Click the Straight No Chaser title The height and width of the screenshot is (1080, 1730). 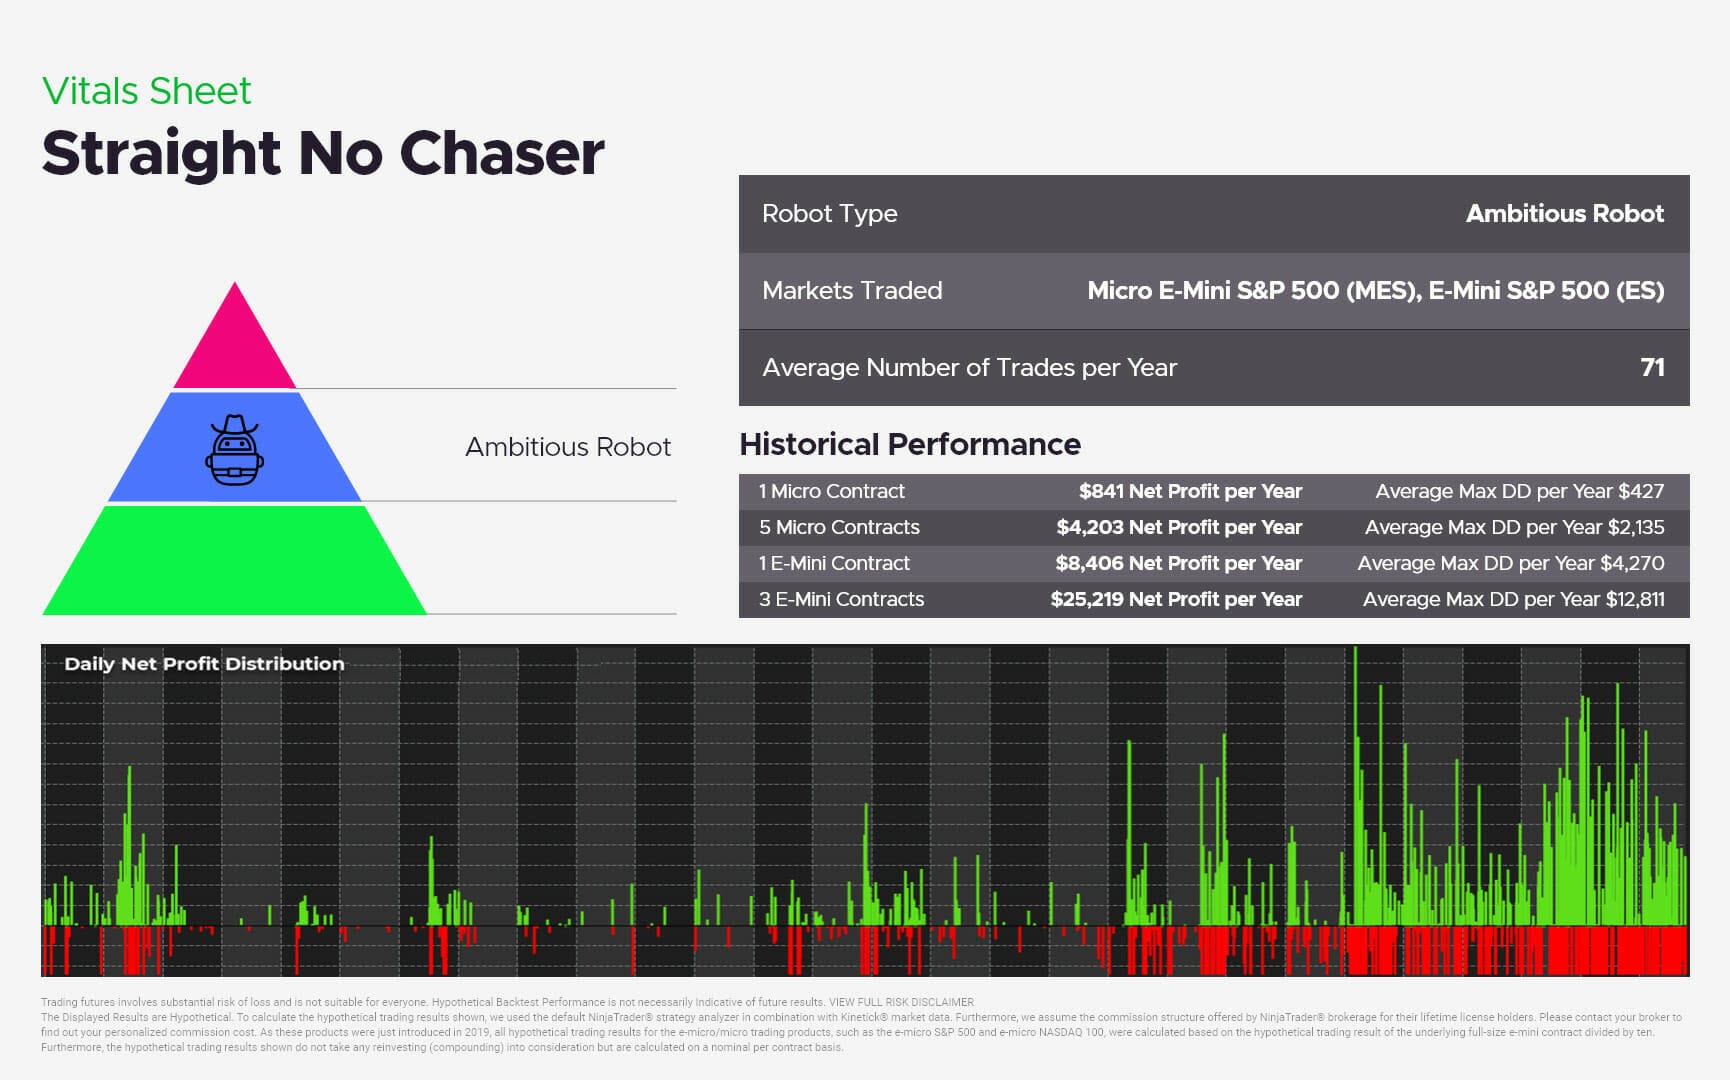click(323, 153)
